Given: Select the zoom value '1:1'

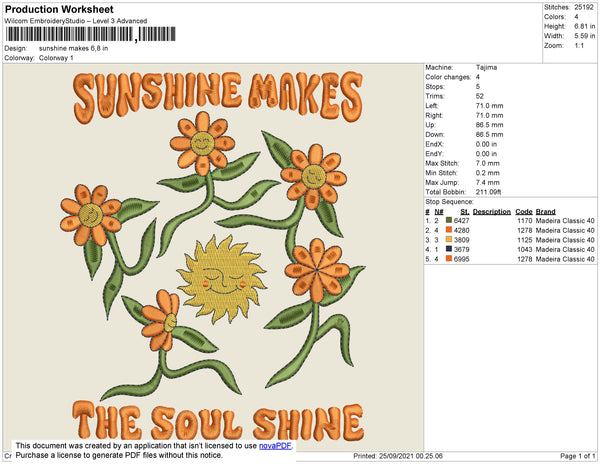Looking at the screenshot, I should click(x=579, y=46).
